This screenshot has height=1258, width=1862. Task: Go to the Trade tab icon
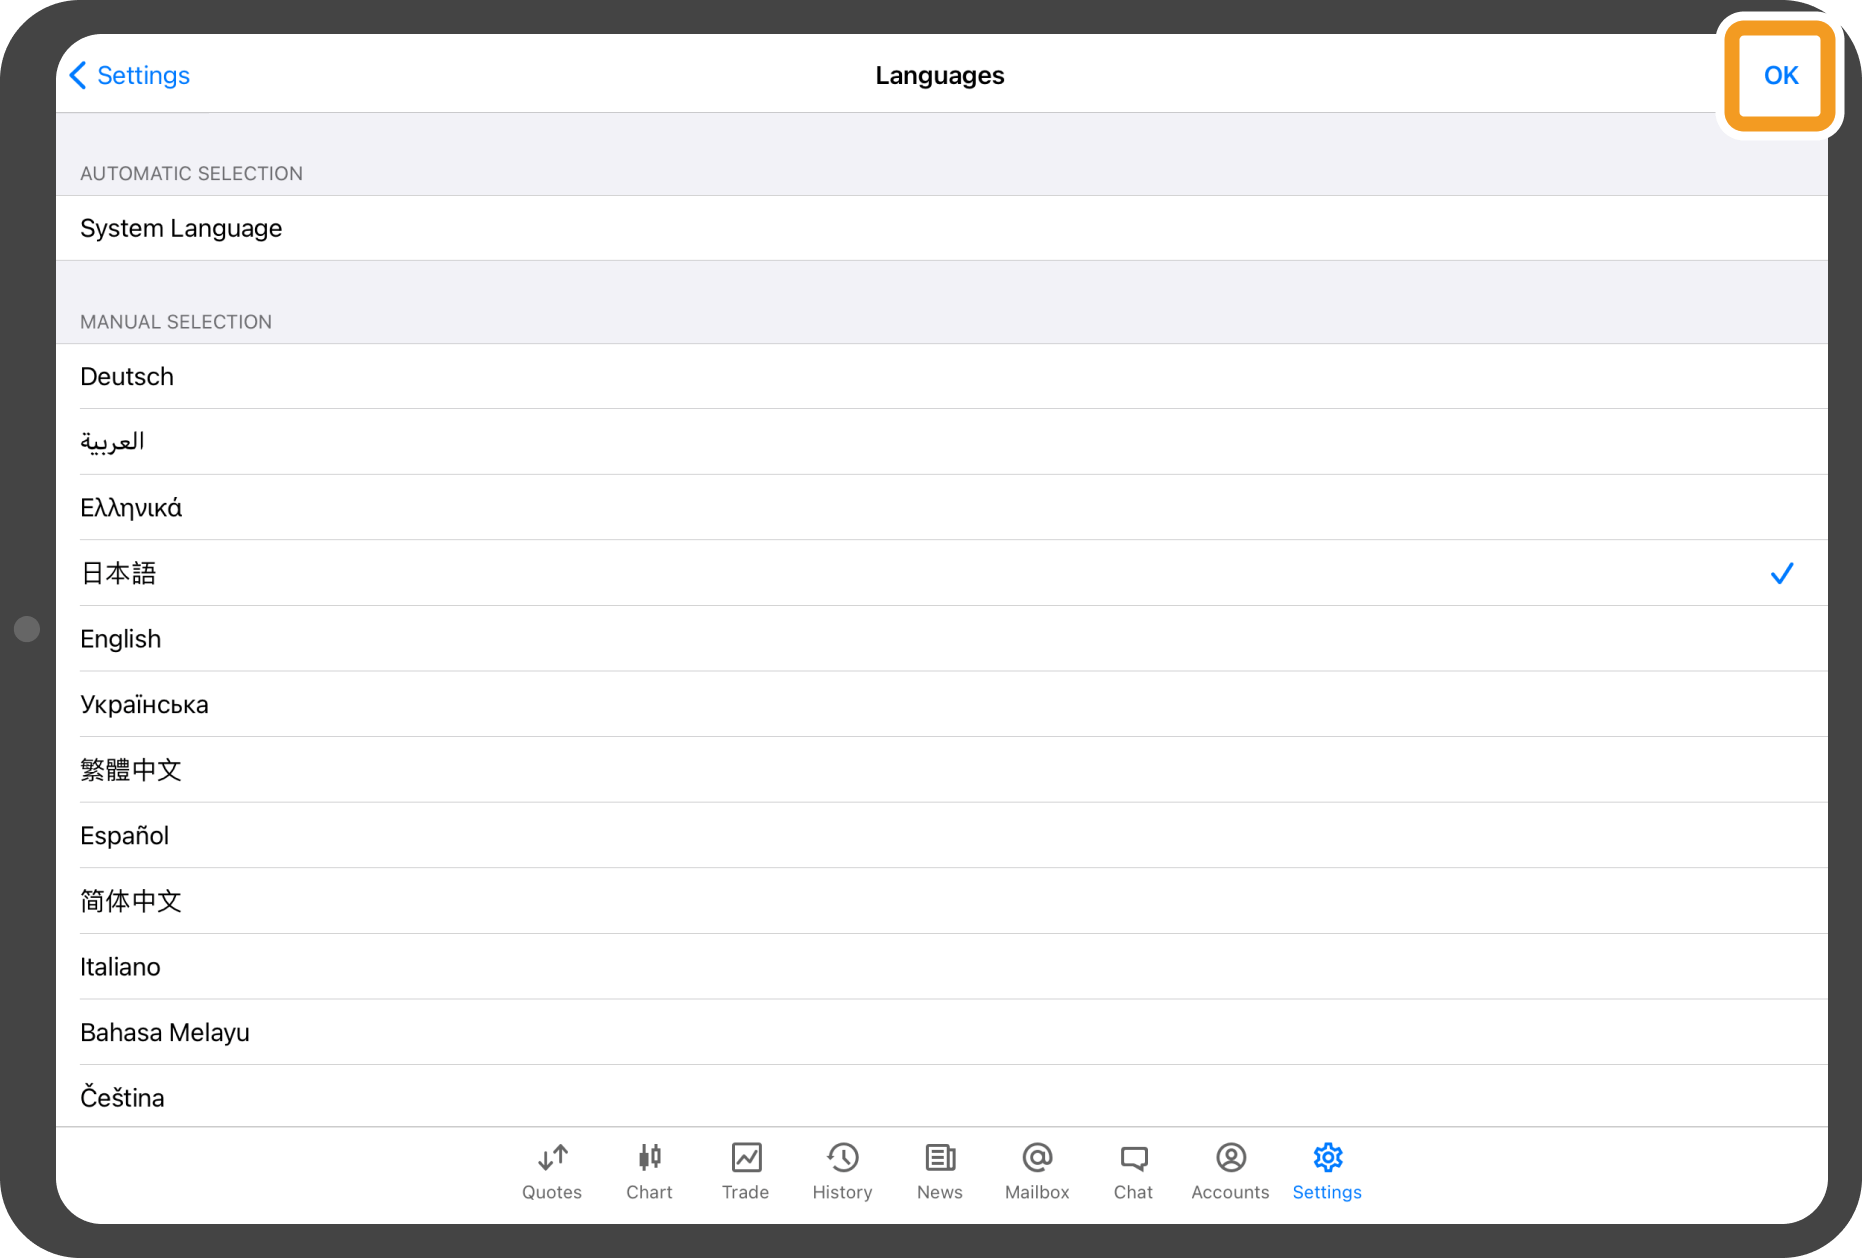(x=746, y=1158)
